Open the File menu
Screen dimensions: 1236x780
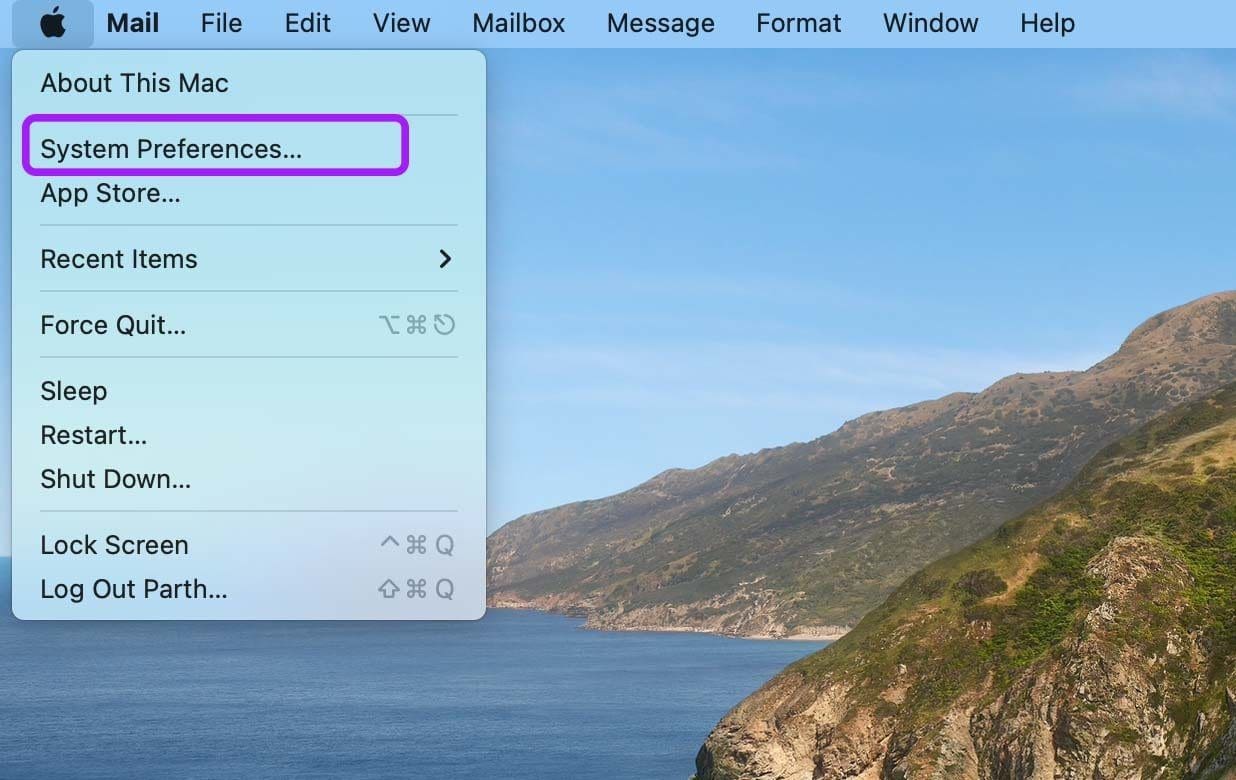click(x=221, y=23)
